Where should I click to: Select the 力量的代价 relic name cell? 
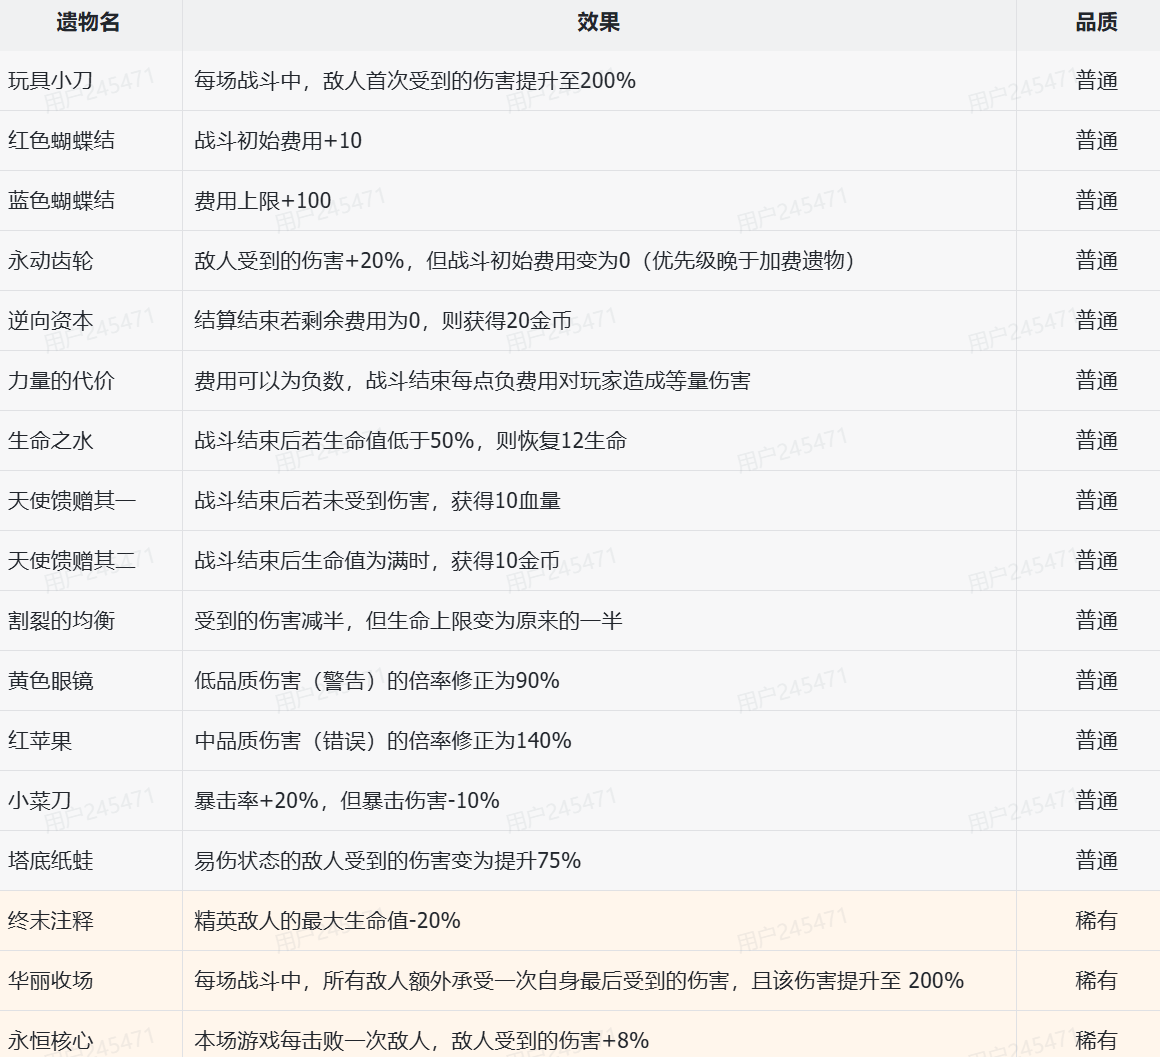(x=61, y=381)
